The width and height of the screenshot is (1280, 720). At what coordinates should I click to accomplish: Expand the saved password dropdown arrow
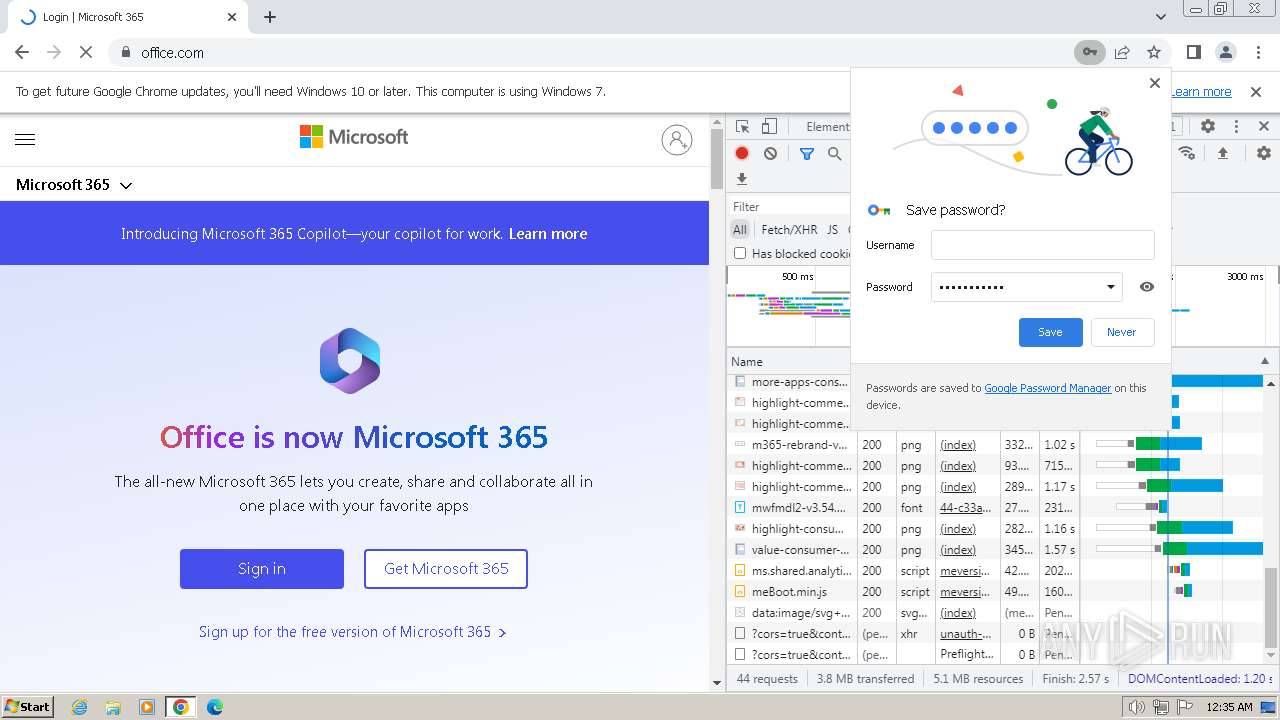click(x=1110, y=287)
